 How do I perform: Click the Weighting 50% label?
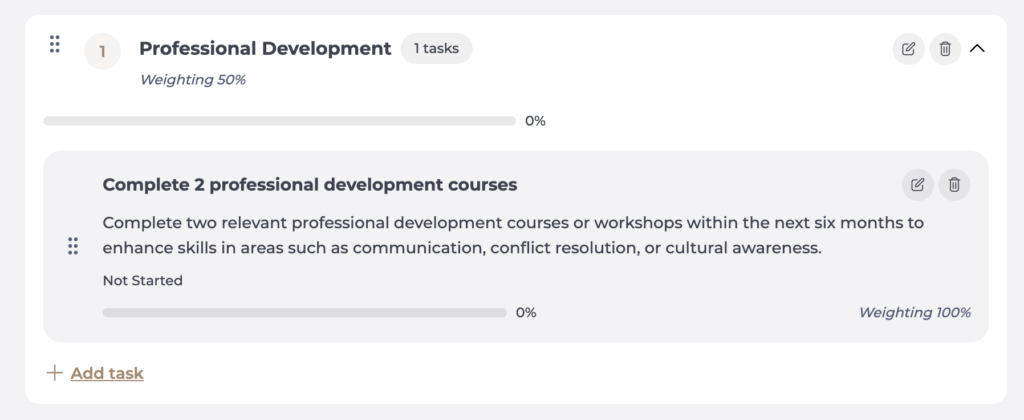(193, 80)
